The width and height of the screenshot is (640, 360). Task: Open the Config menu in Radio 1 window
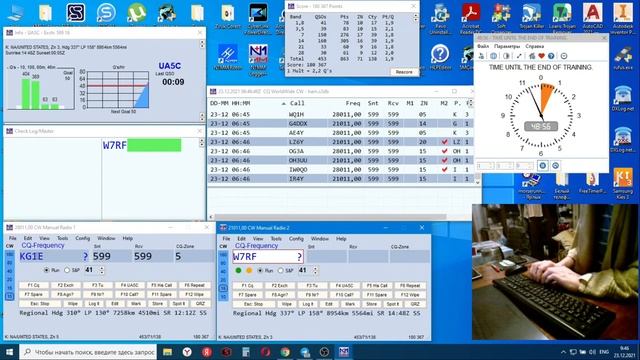coord(82,238)
